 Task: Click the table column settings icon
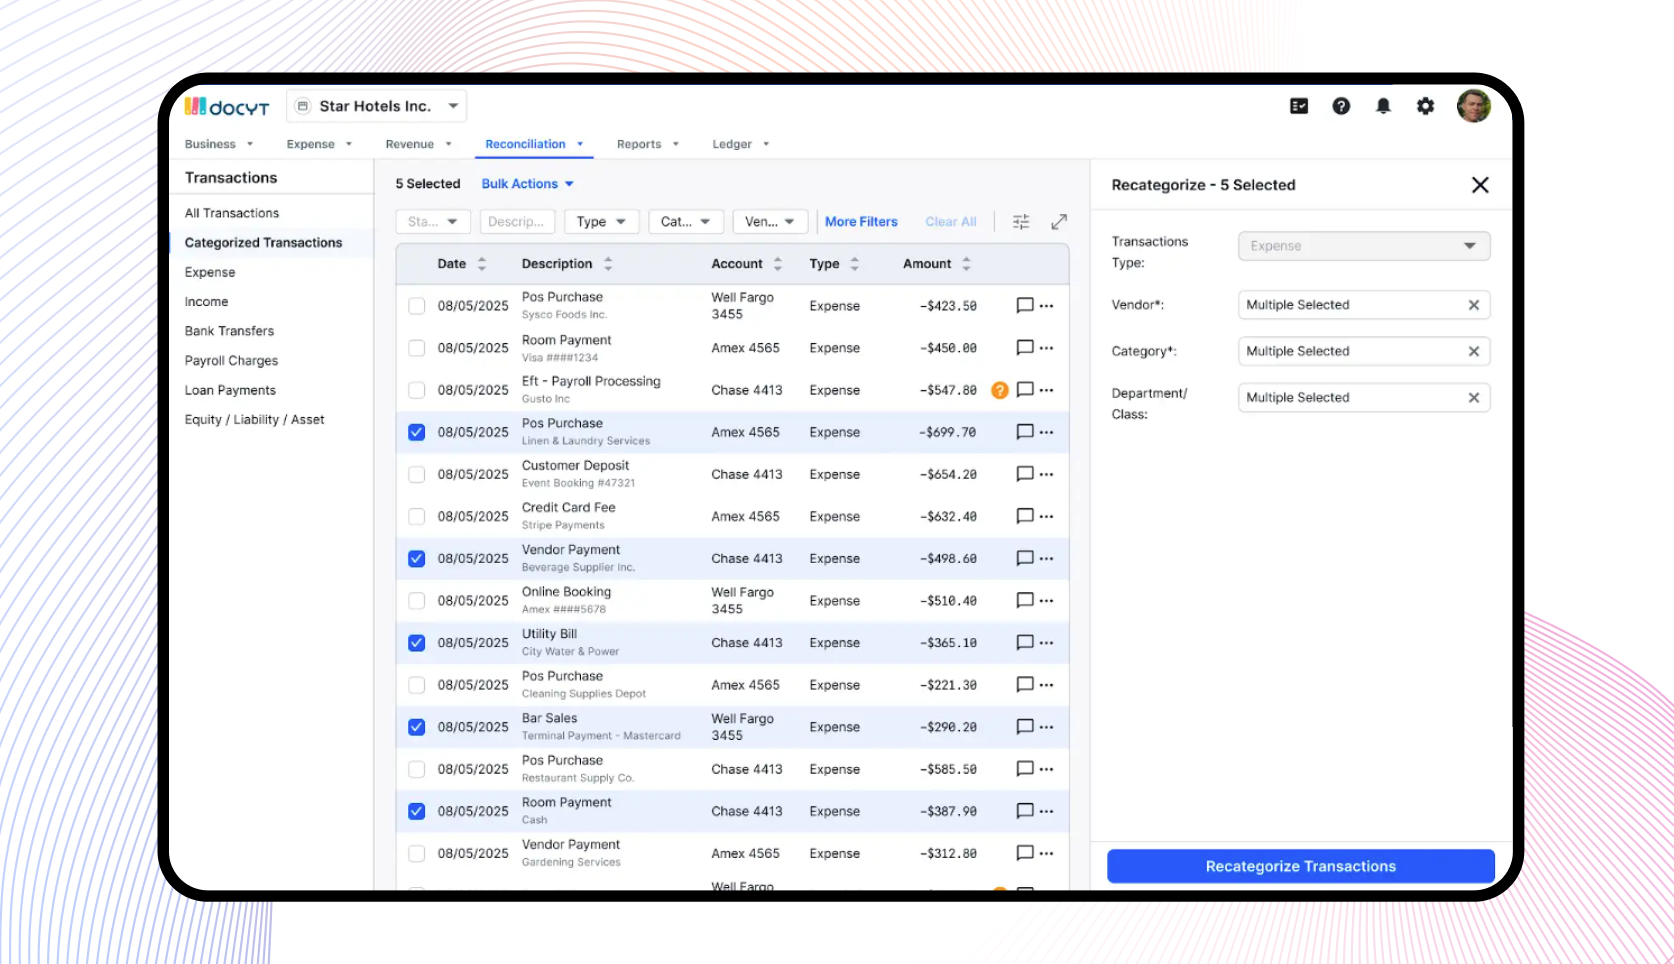[1020, 222]
